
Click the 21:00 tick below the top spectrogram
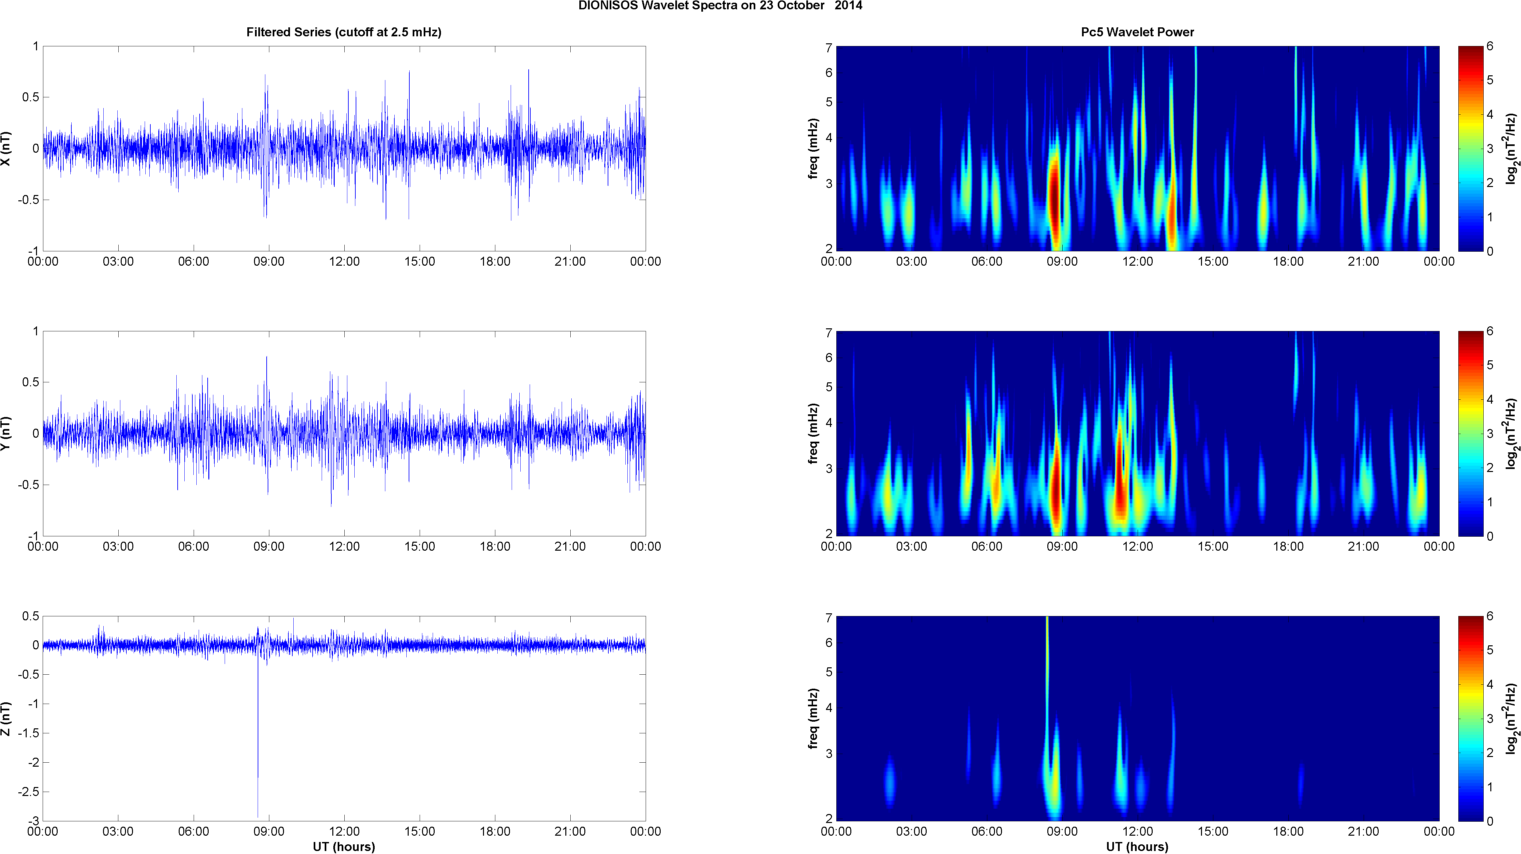click(x=1364, y=262)
